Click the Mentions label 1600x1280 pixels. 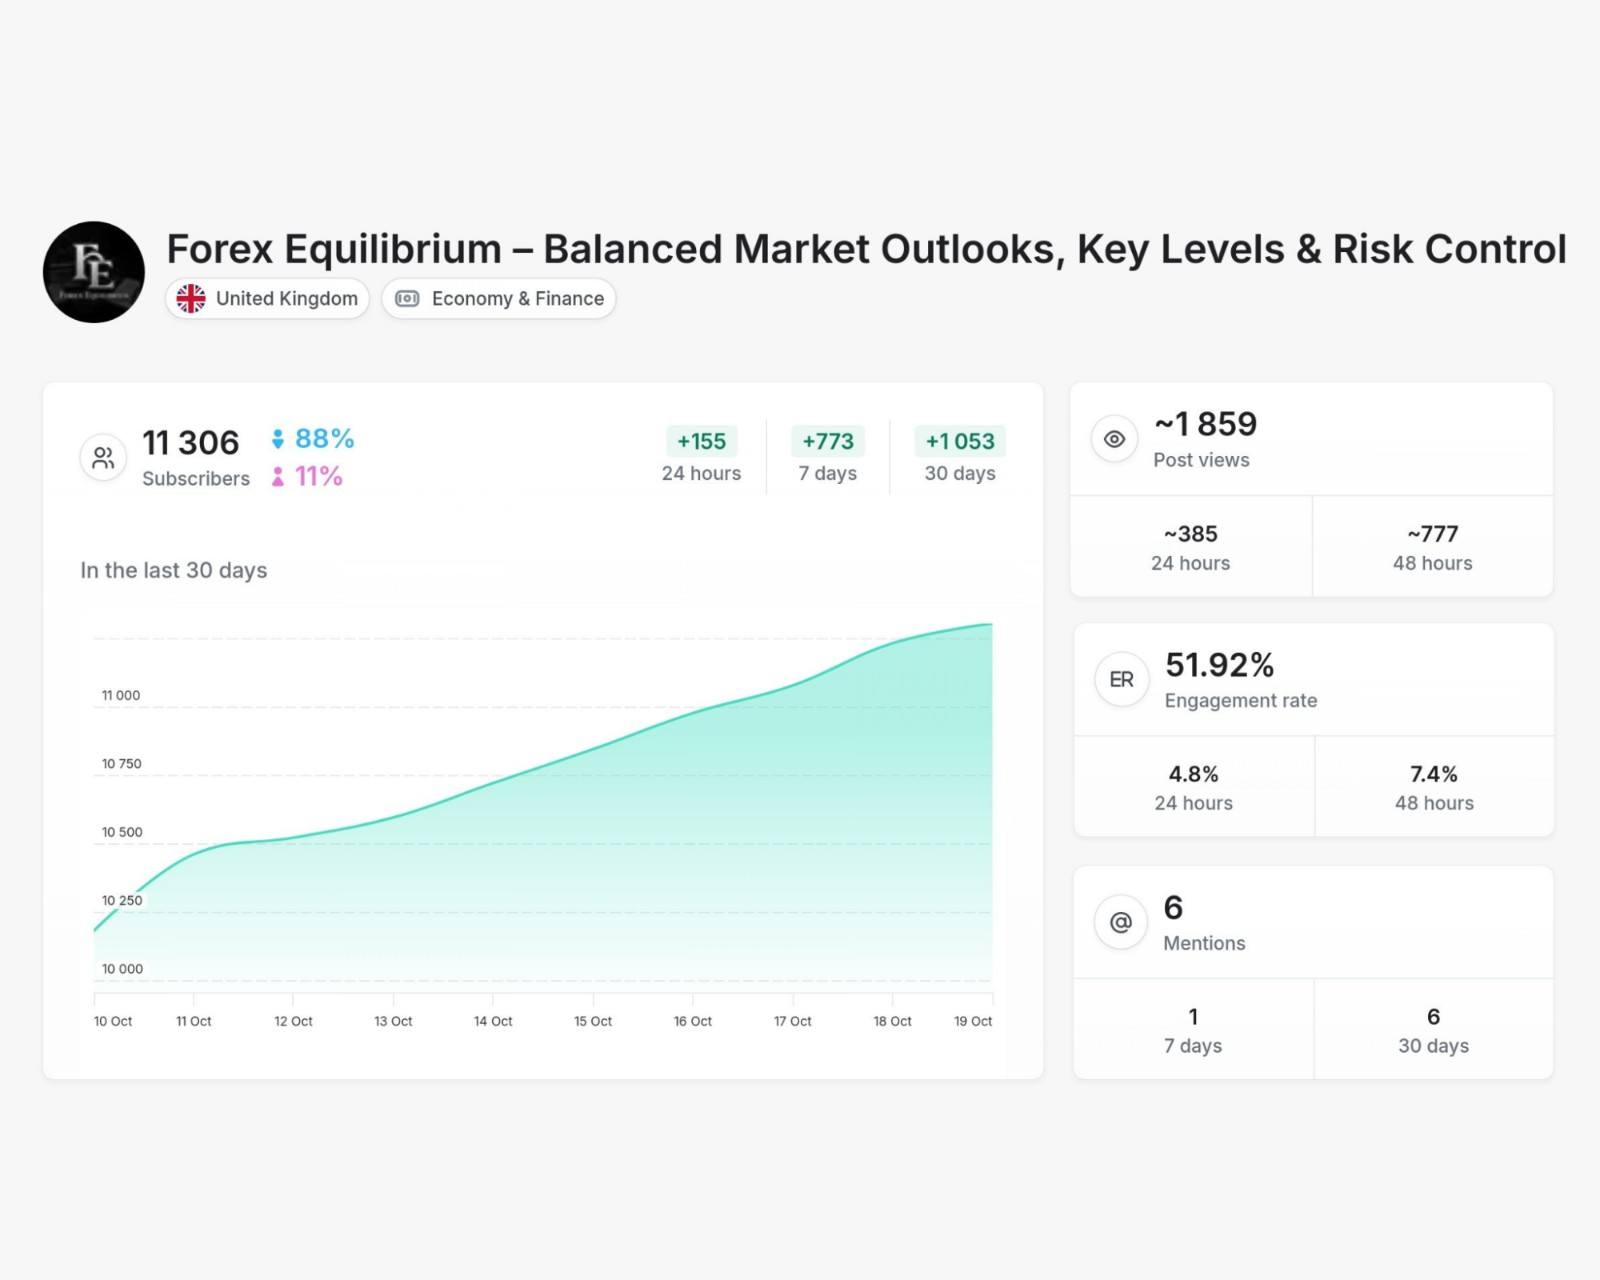coord(1205,943)
